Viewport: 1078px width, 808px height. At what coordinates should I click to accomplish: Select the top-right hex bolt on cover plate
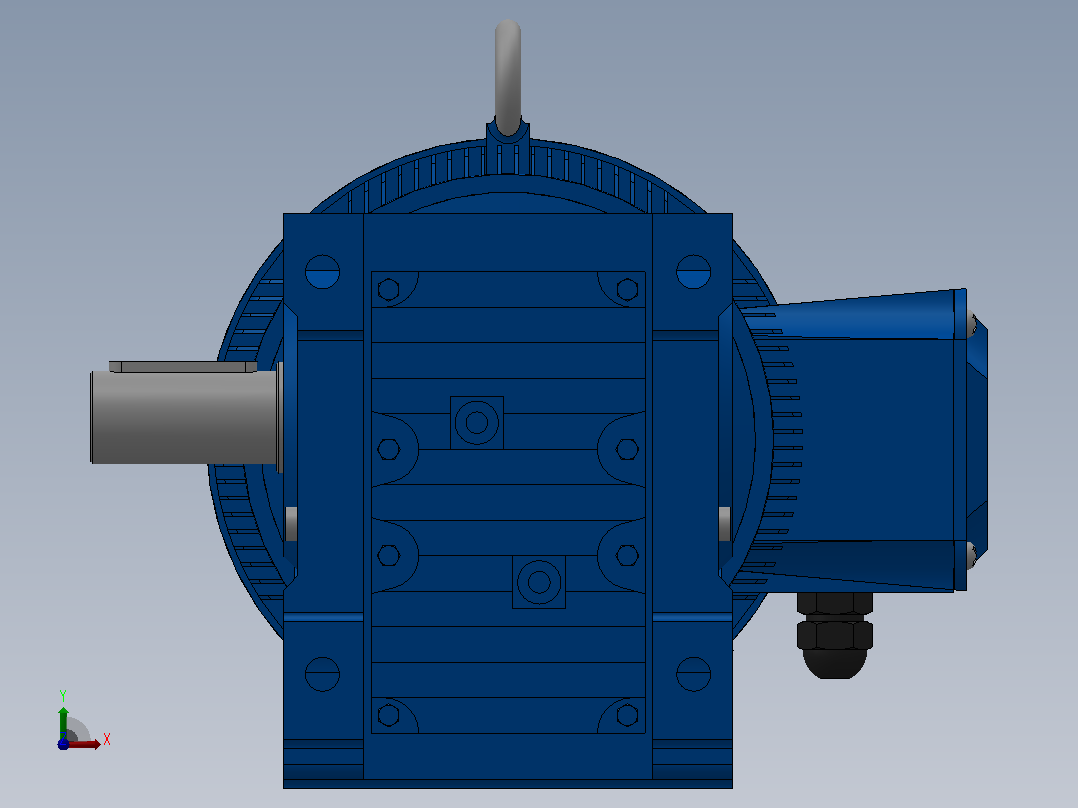pos(627,290)
